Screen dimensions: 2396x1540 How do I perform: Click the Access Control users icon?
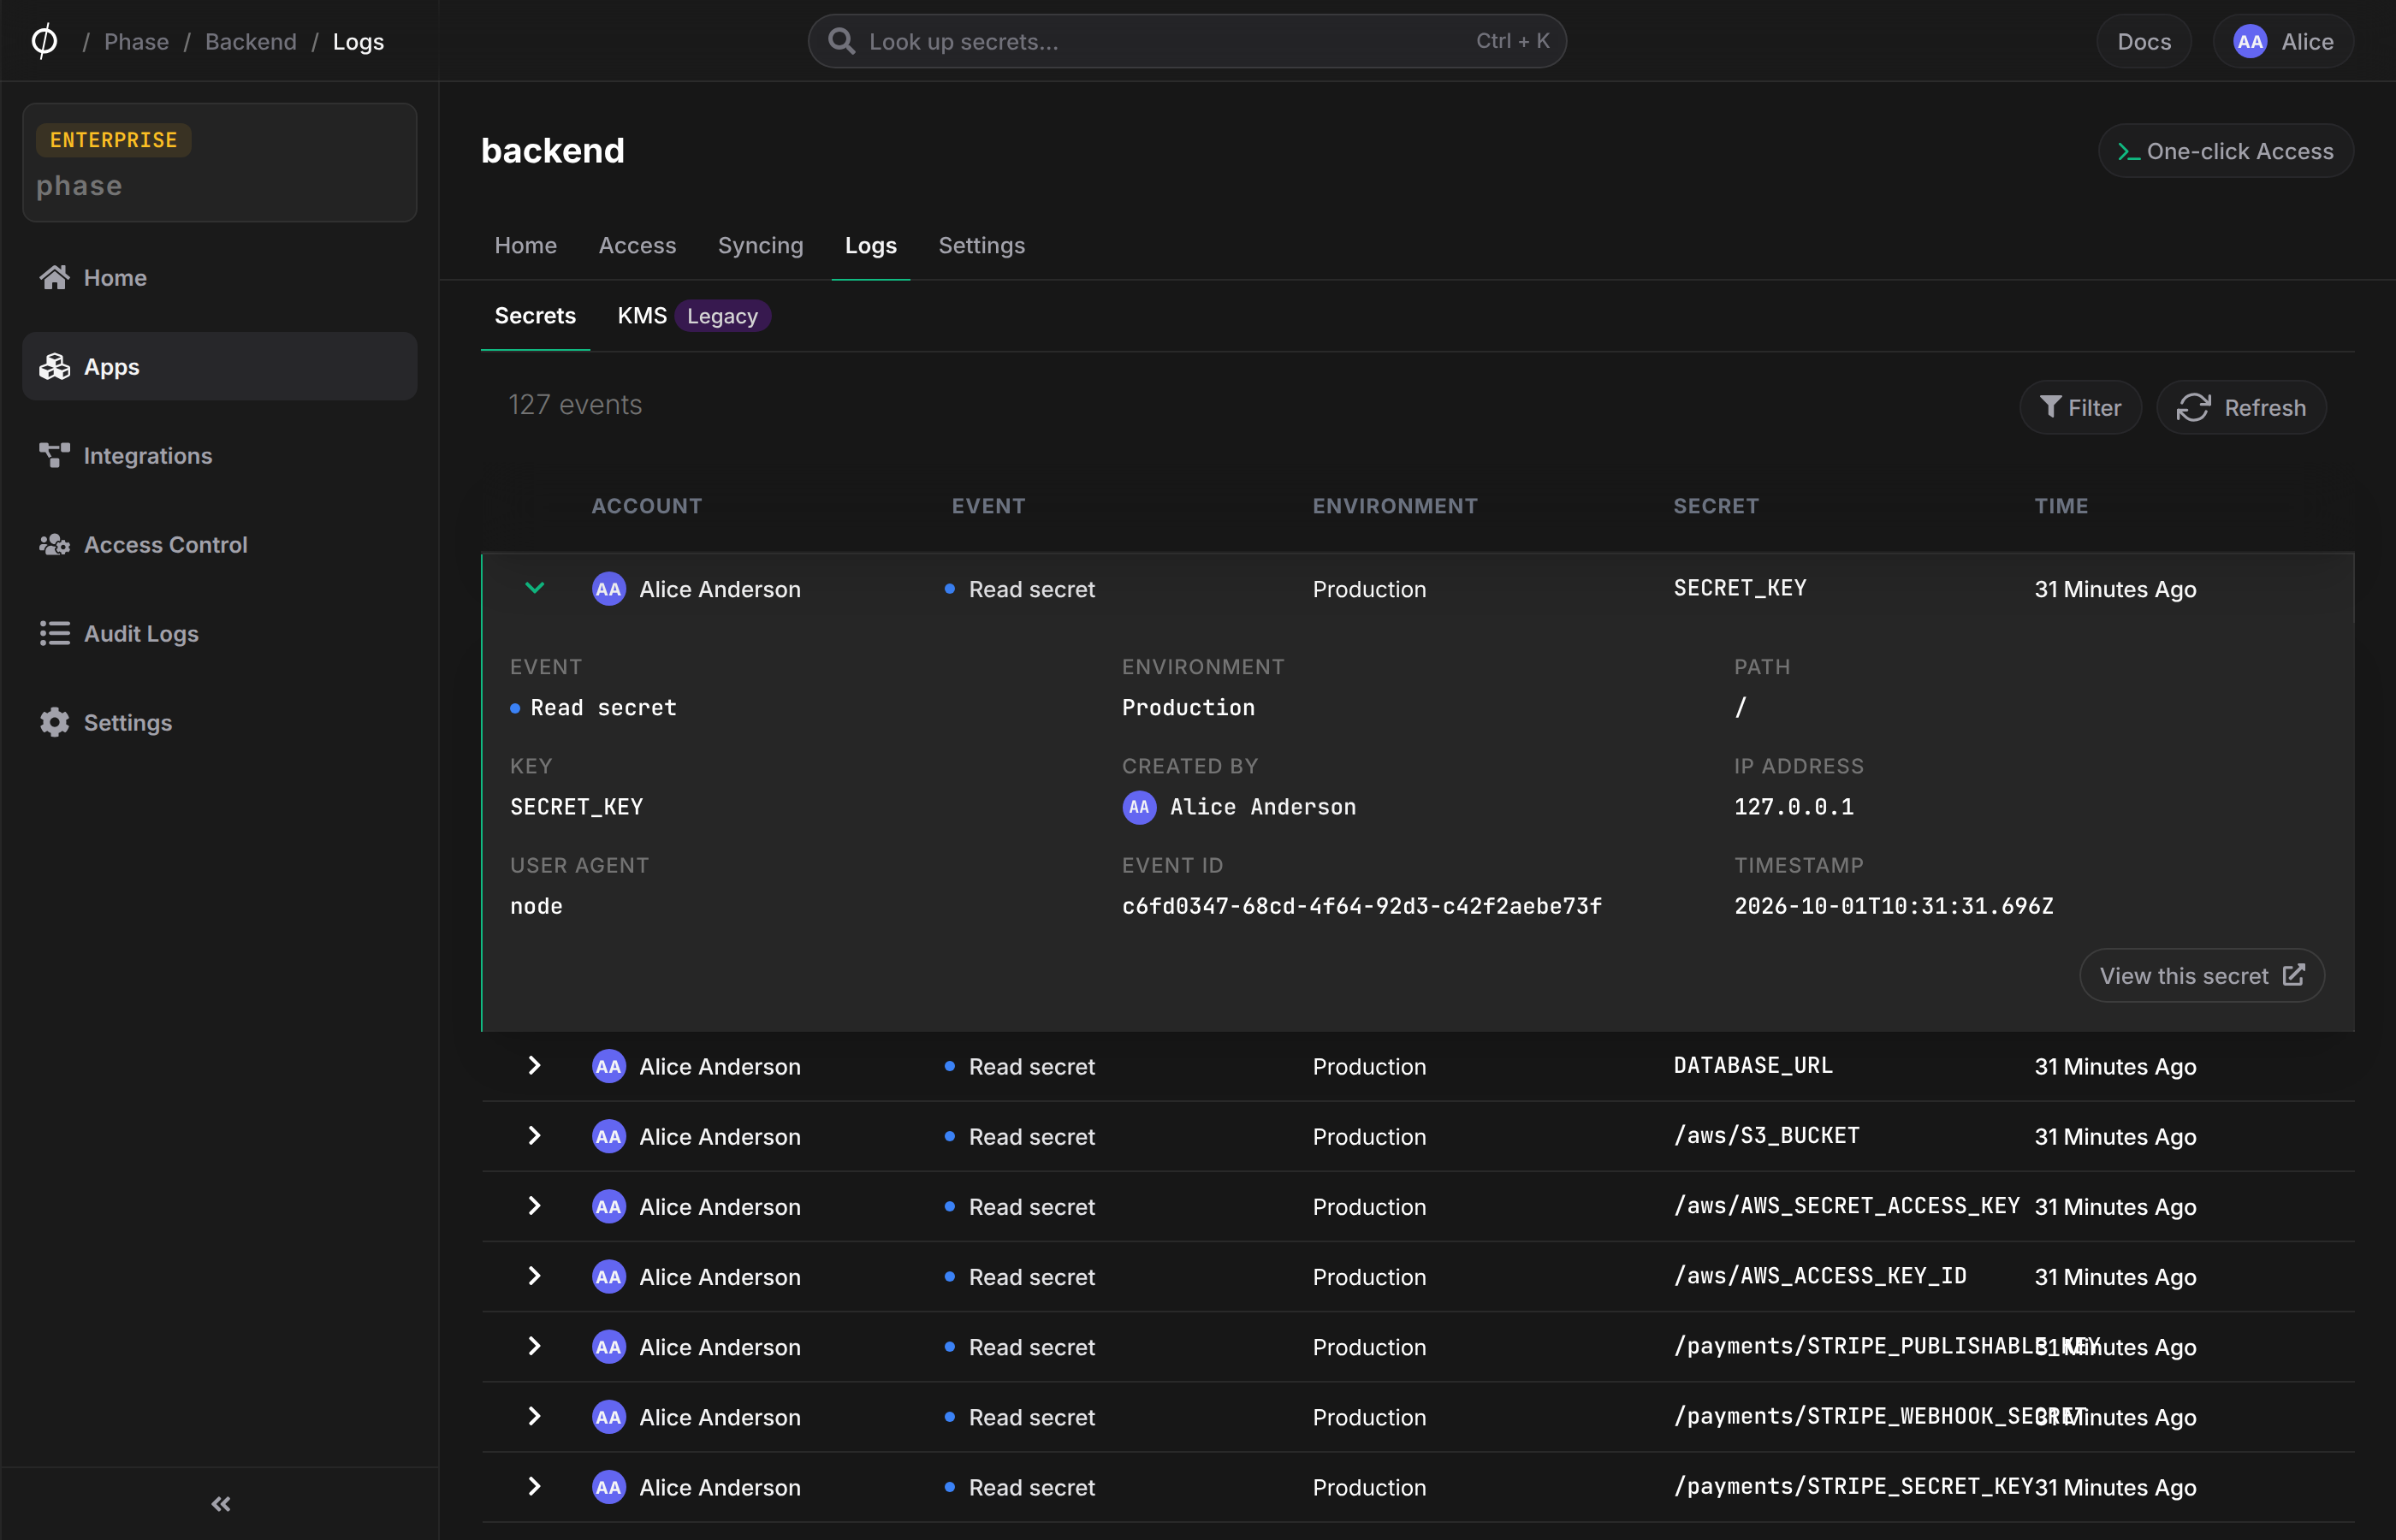(54, 544)
